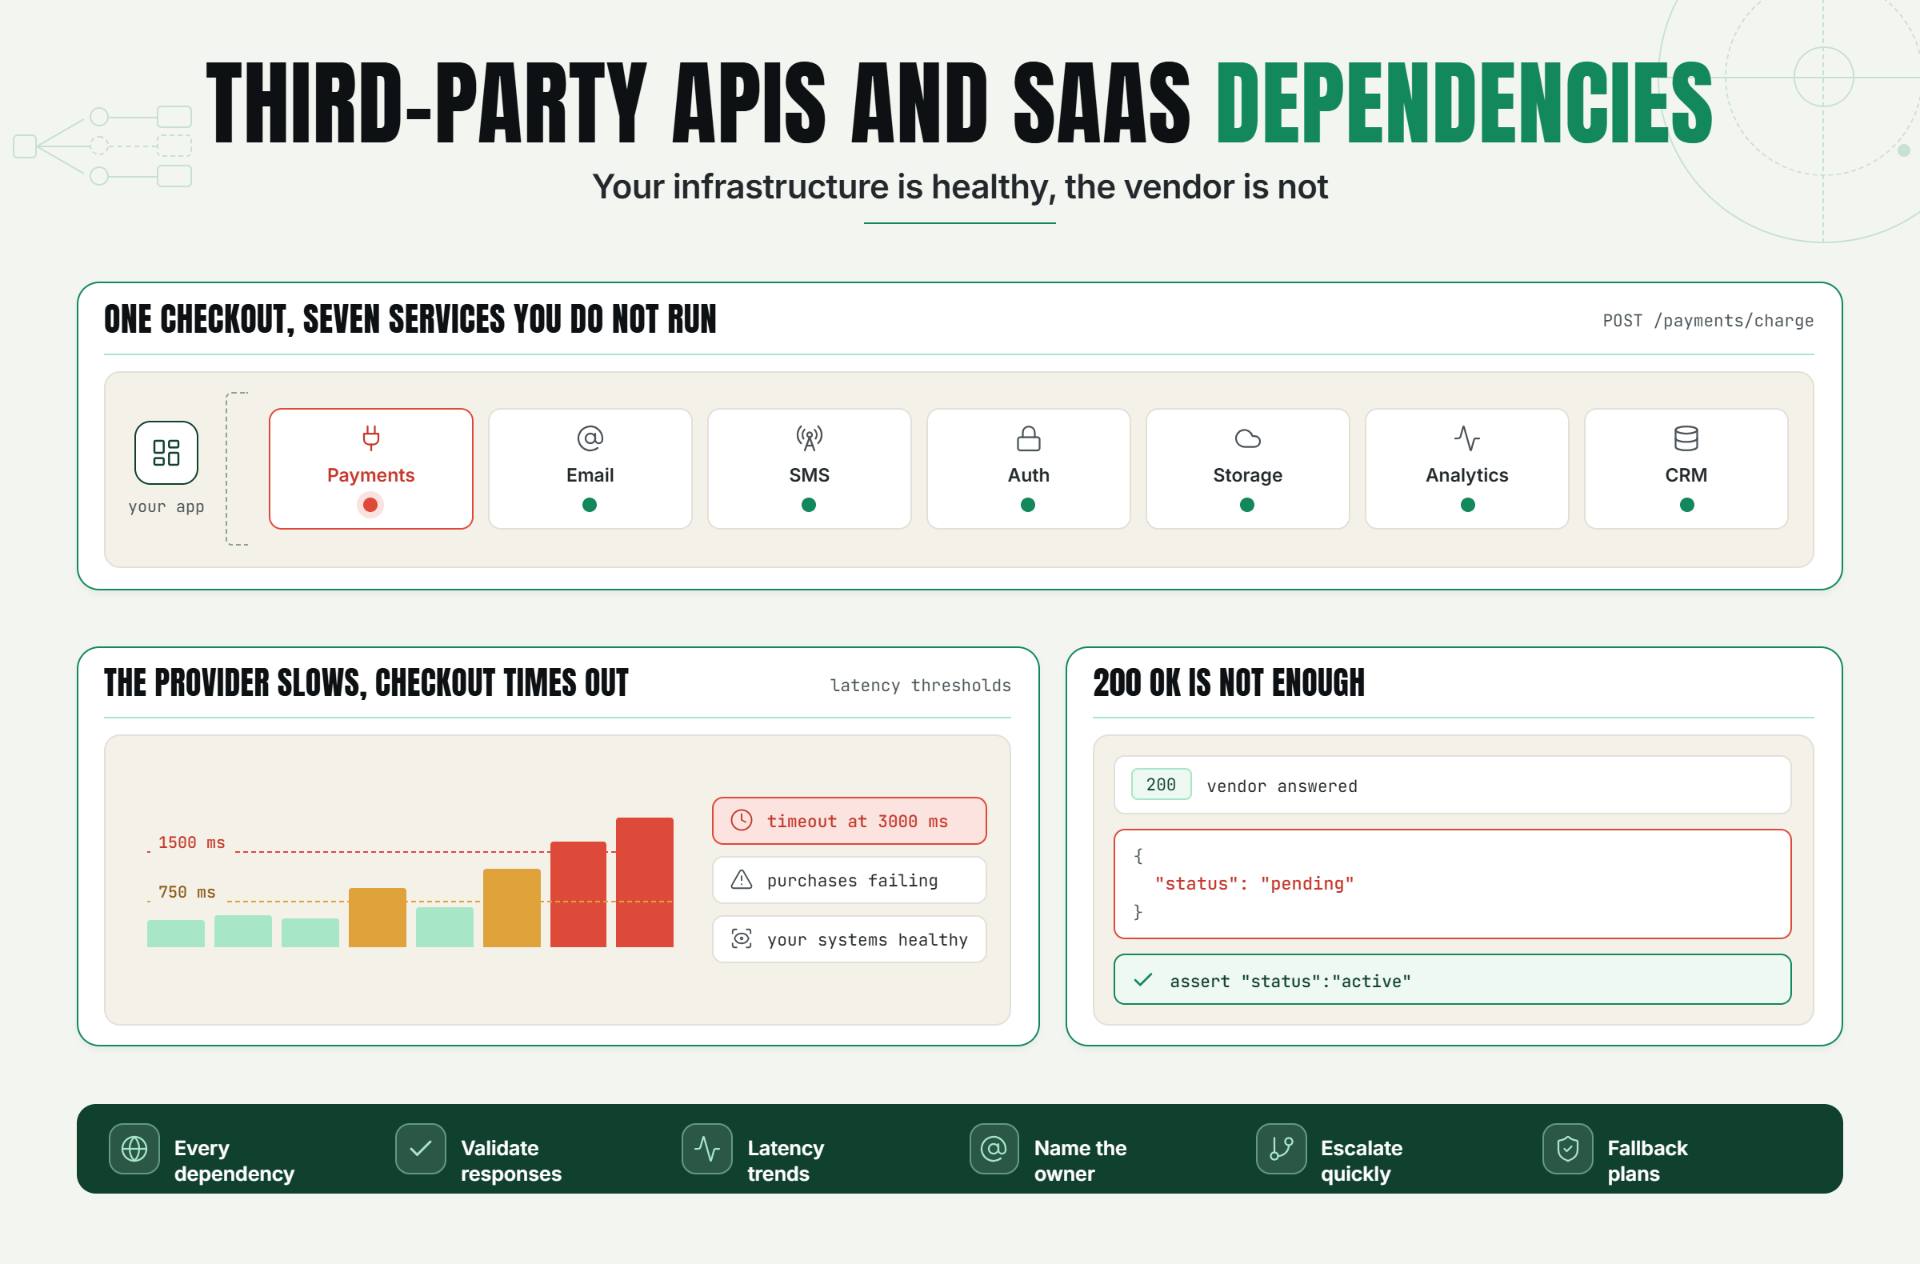The image size is (1920, 1264).
Task: Click the 'Storage' card label
Action: pos(1247,475)
